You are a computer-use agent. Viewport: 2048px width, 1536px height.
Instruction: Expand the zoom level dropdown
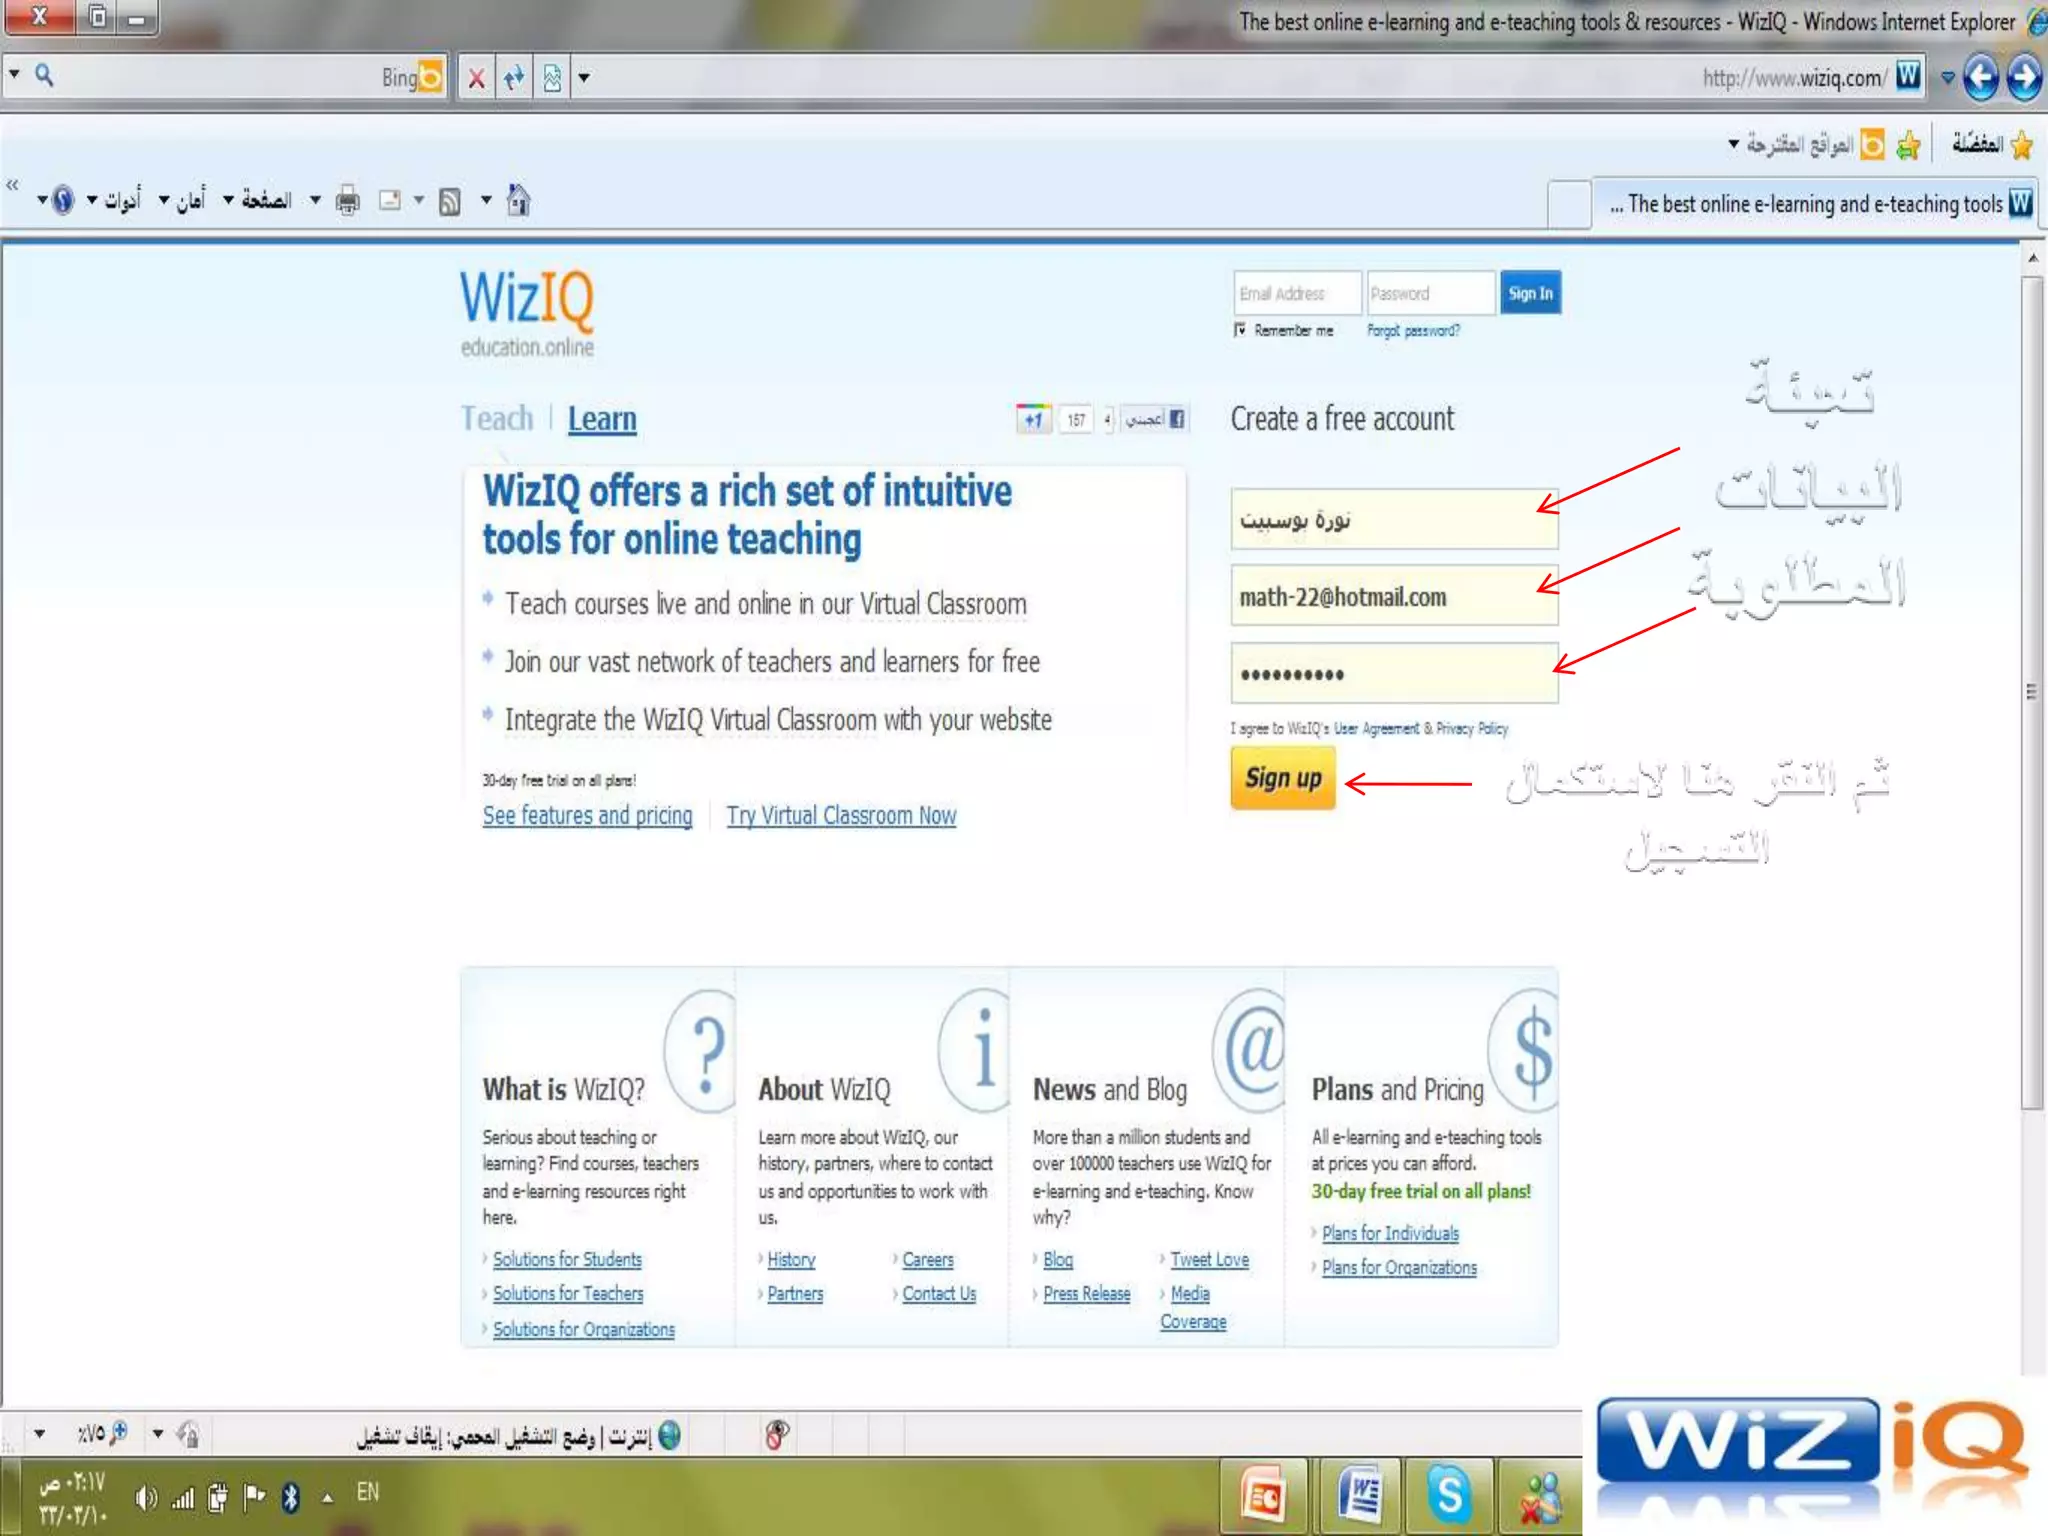(39, 1434)
